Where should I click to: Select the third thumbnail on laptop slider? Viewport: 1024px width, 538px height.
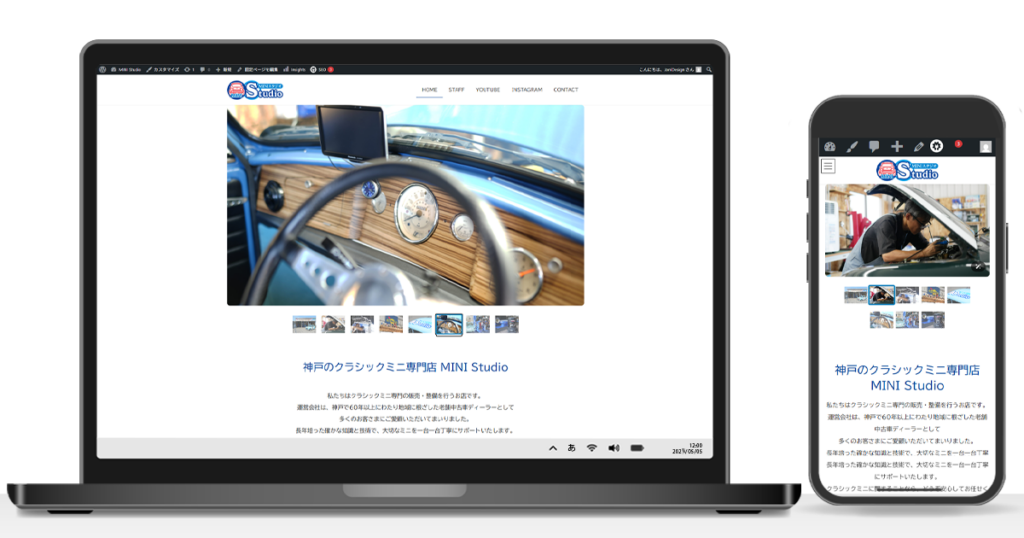coord(362,324)
